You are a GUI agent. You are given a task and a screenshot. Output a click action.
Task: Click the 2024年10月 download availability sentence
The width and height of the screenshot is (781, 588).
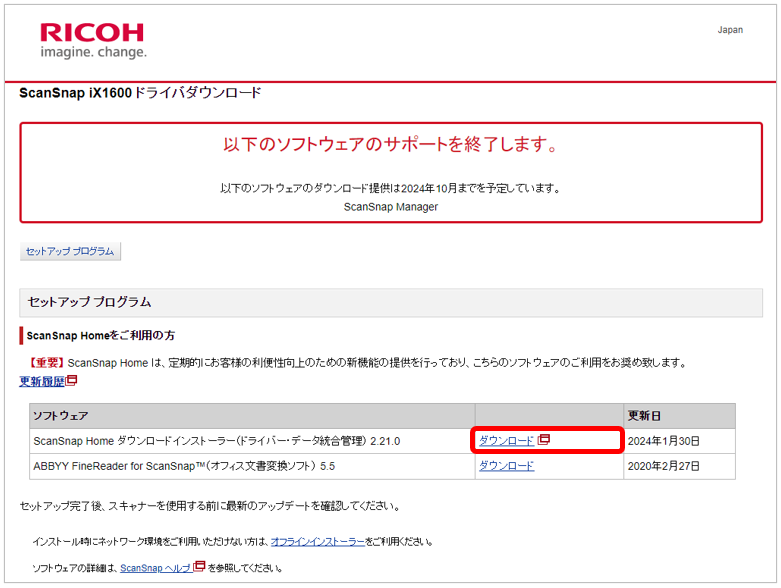pos(390,188)
